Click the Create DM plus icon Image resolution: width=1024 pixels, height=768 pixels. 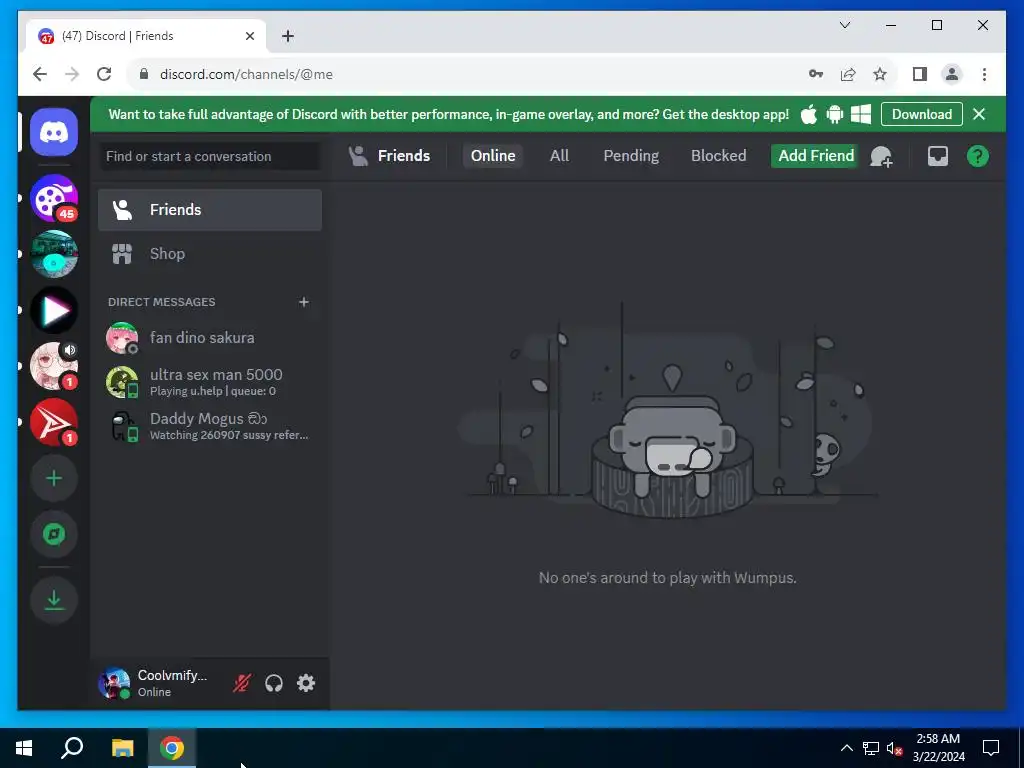[304, 302]
